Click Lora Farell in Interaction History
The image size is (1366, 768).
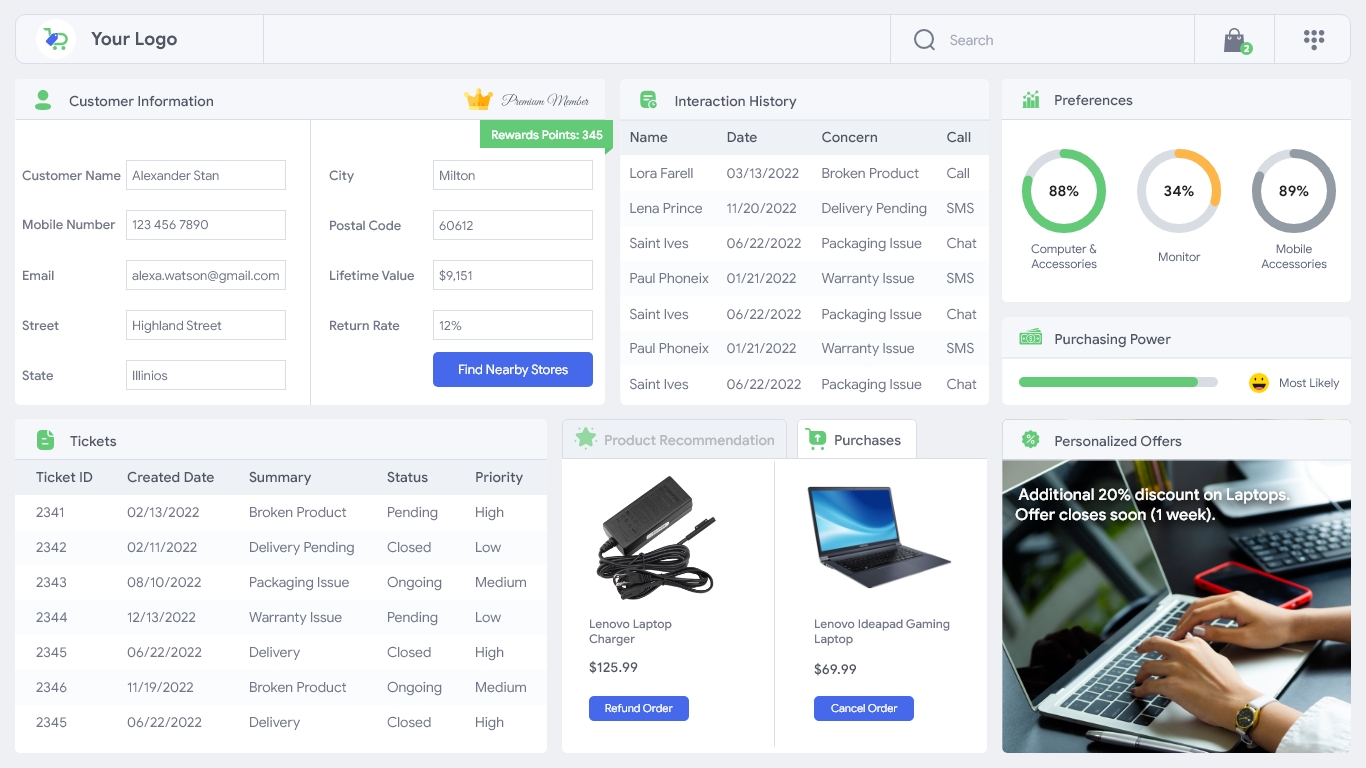point(661,173)
